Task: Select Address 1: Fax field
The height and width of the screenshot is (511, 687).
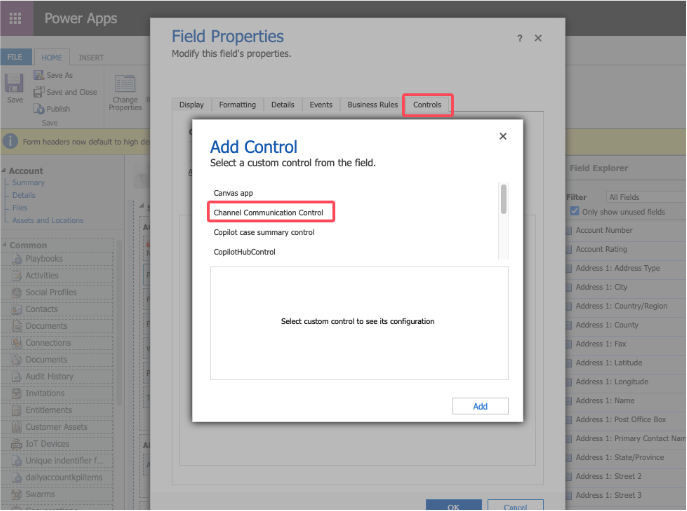Action: click(601, 344)
